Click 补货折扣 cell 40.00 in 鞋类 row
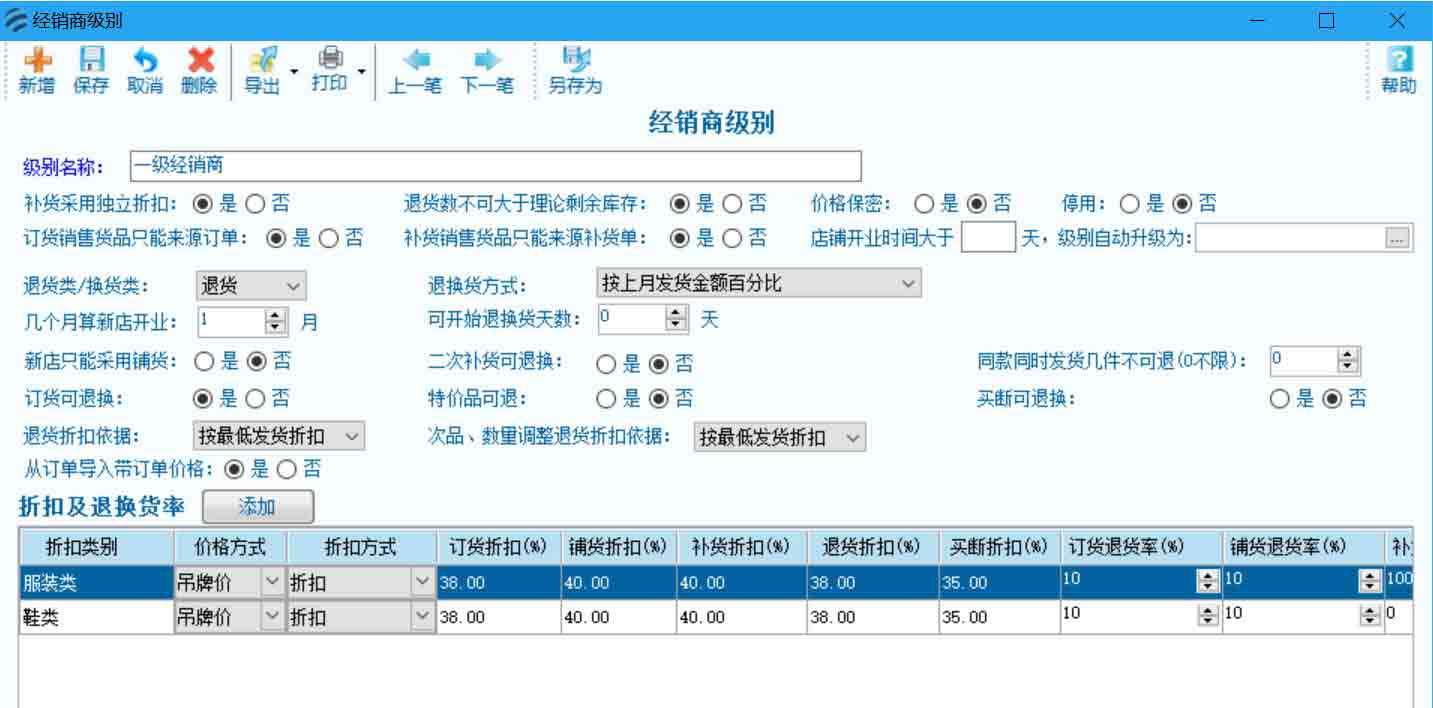The height and width of the screenshot is (708, 1433). pos(743,618)
